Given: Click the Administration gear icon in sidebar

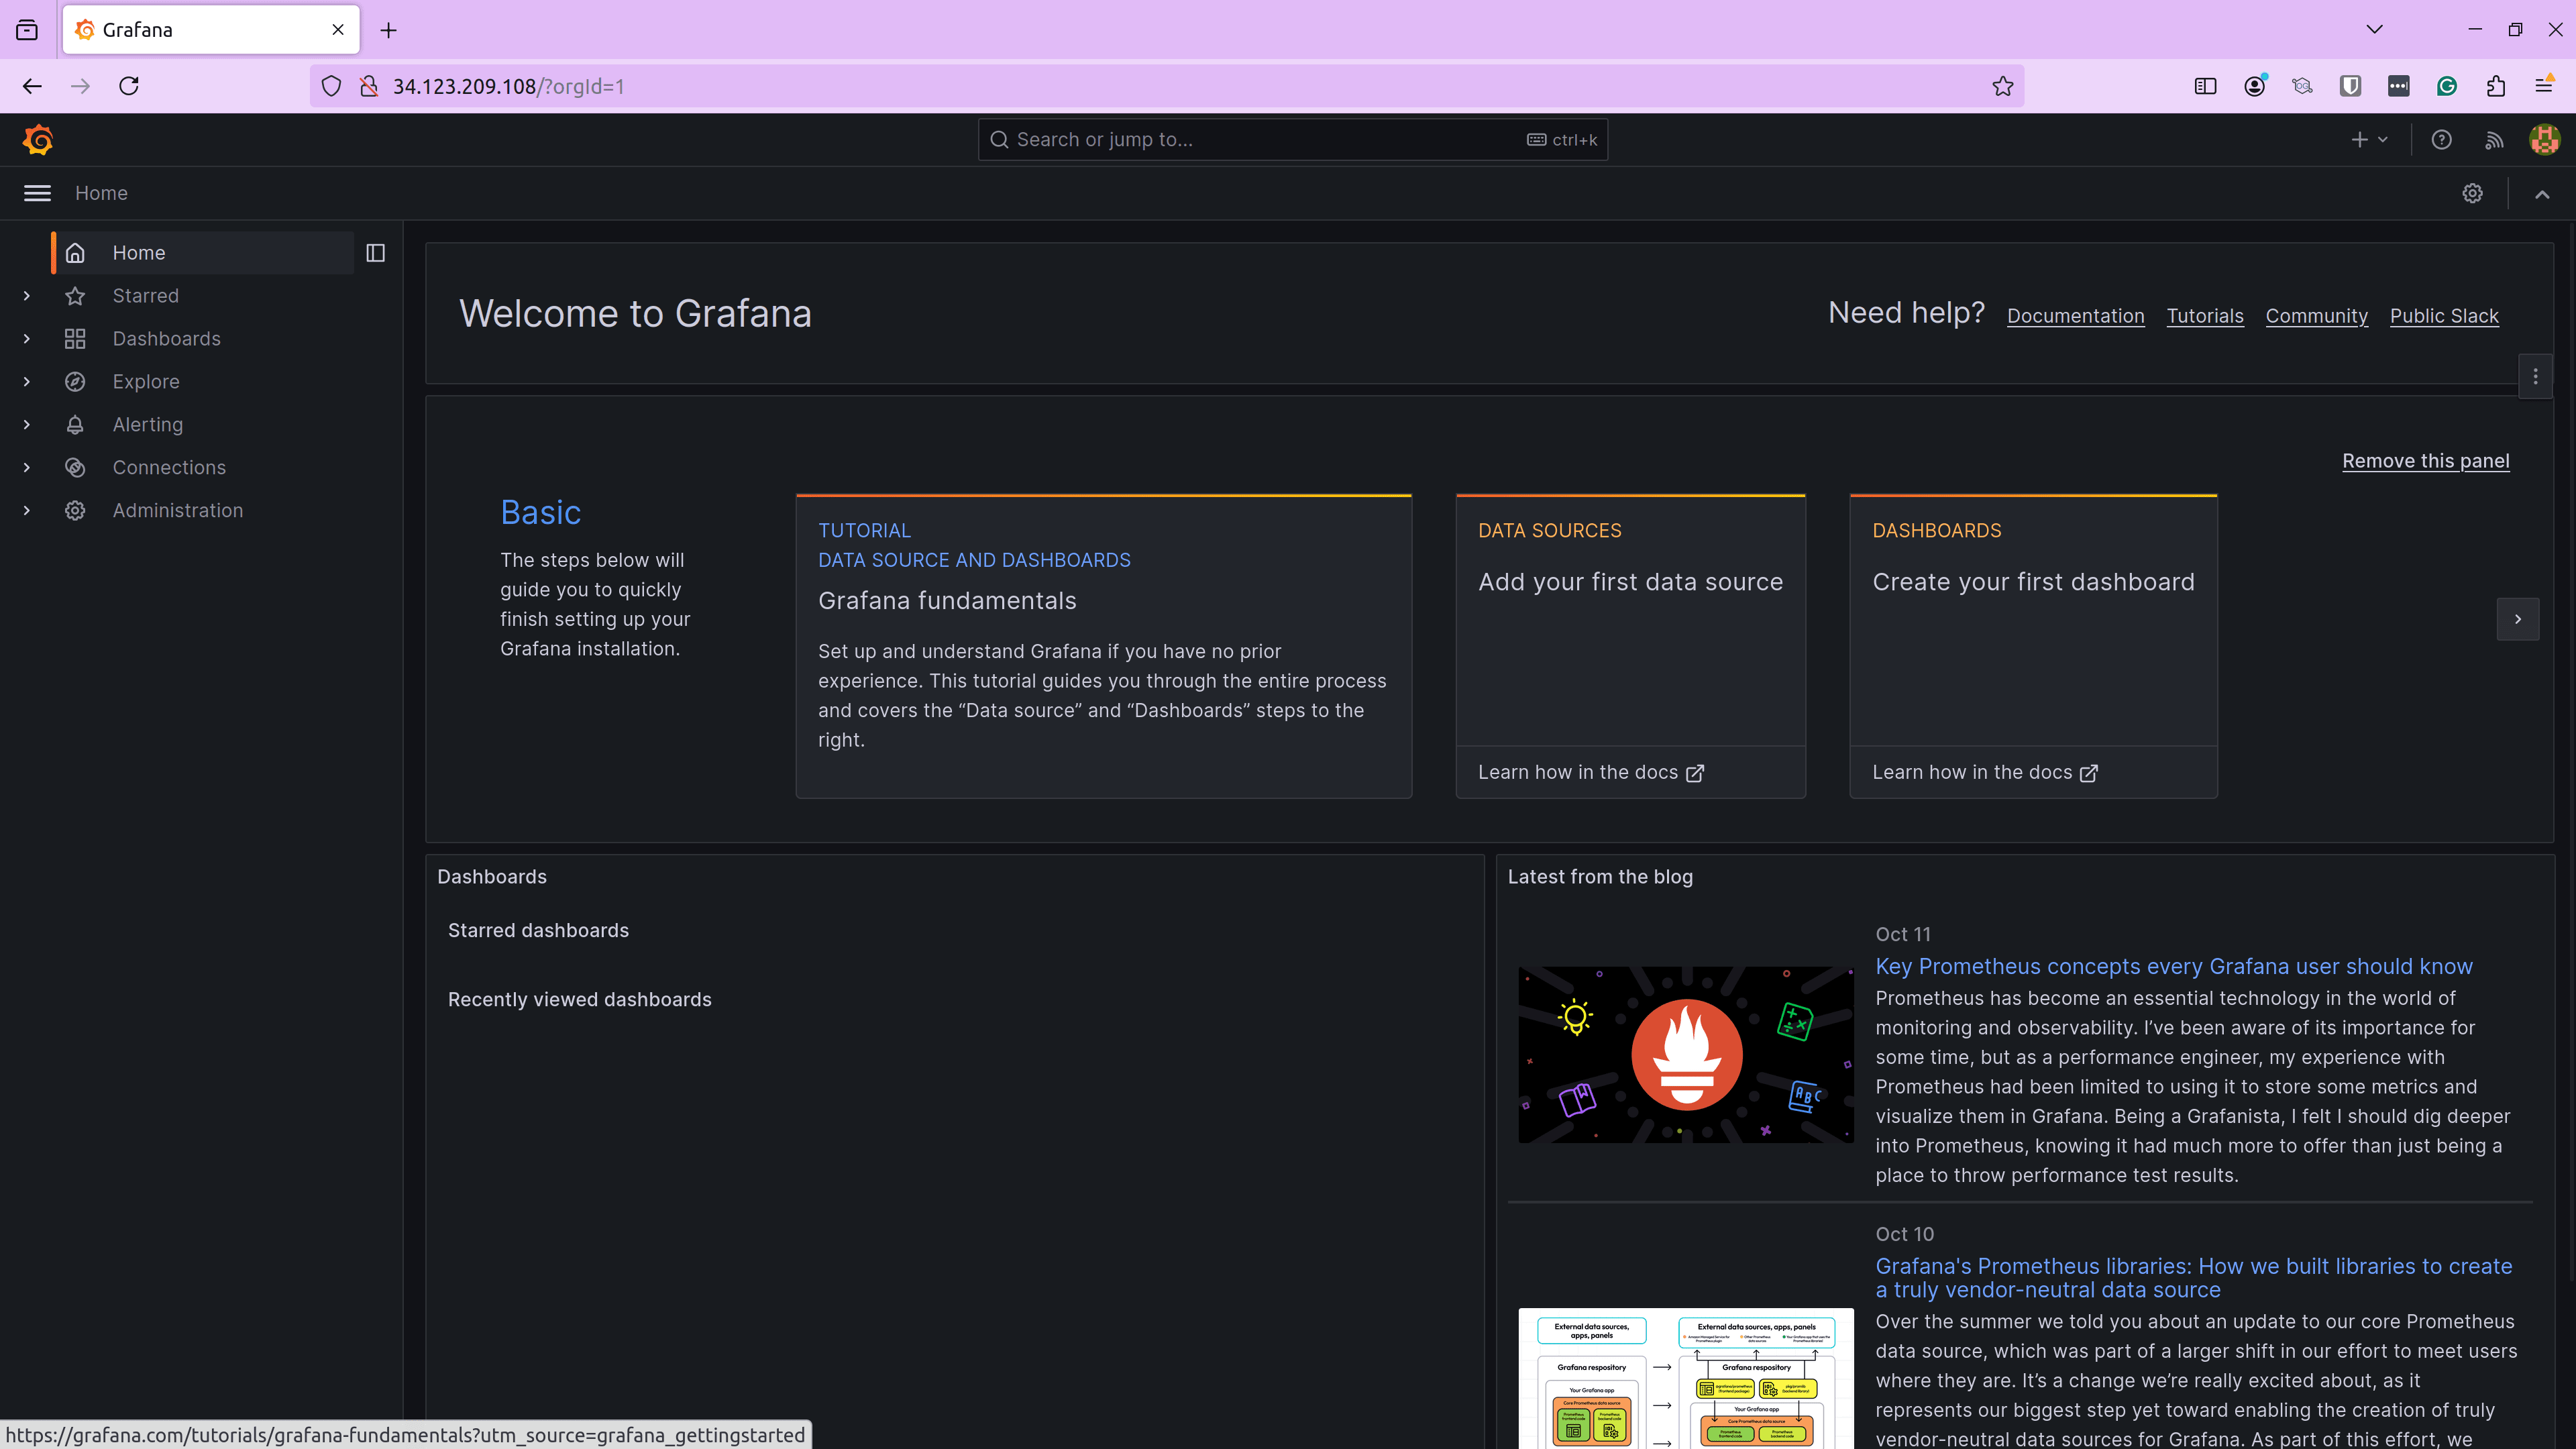Looking at the screenshot, I should [x=75, y=511].
